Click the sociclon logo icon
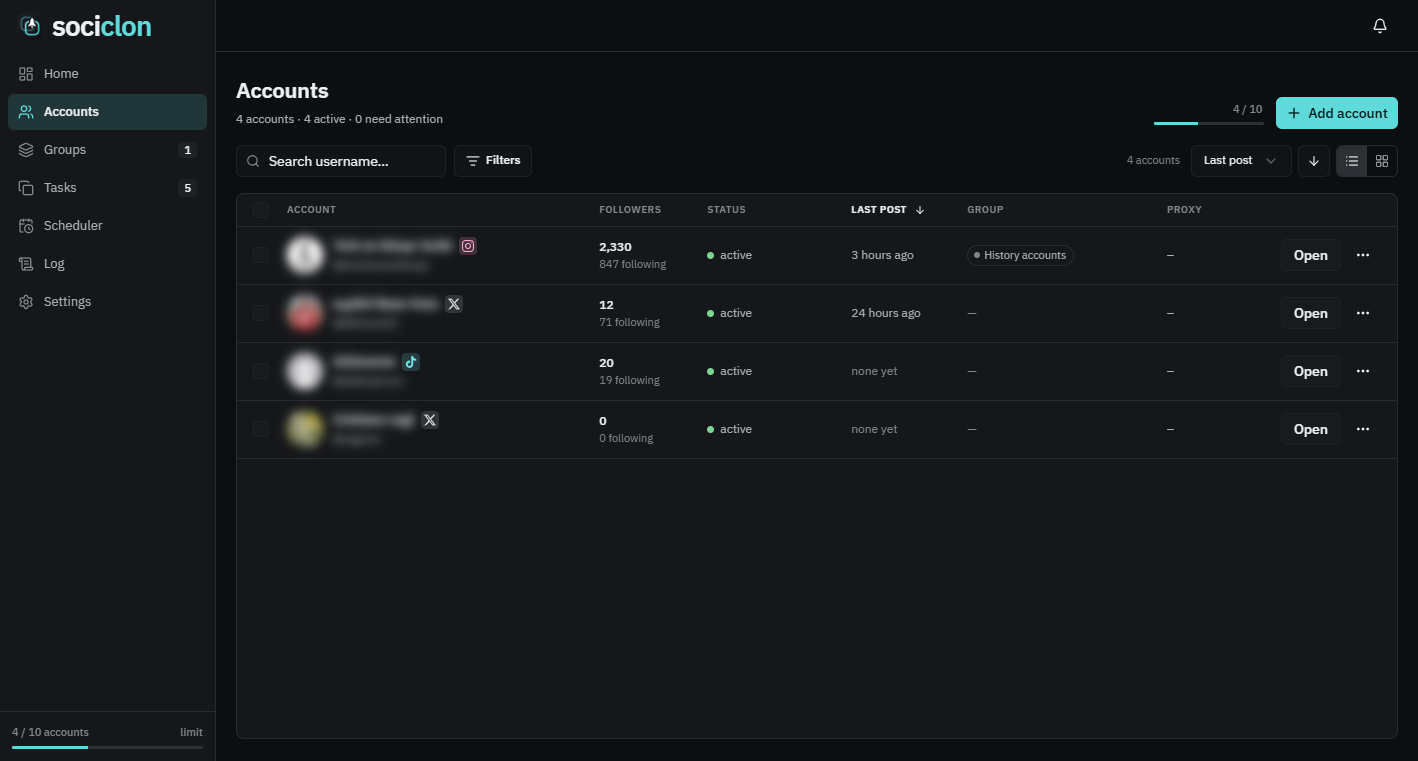Viewport: 1418px width, 761px height. 31,26
